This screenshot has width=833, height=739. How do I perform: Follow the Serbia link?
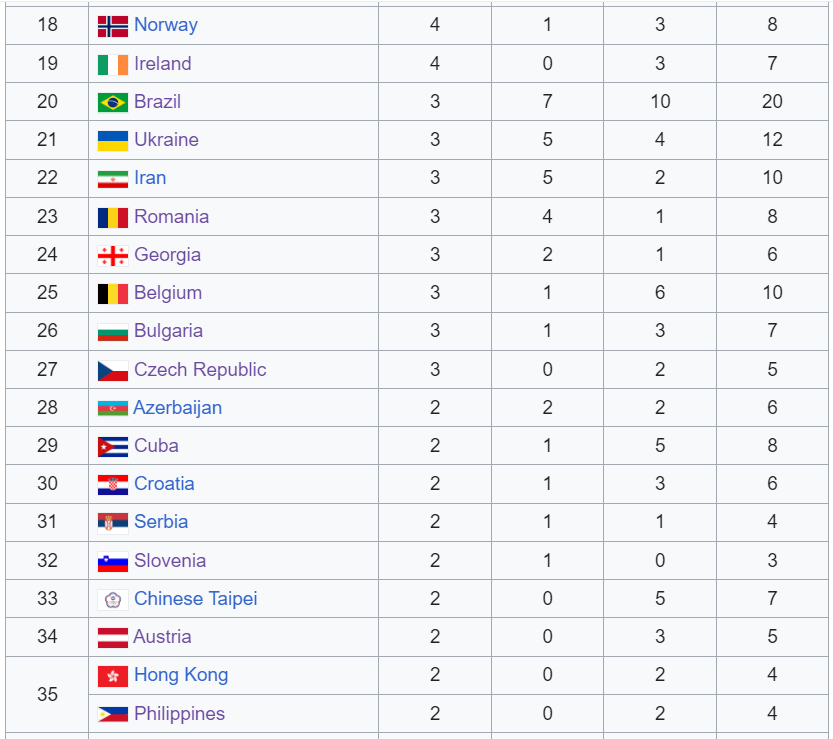coord(160,522)
